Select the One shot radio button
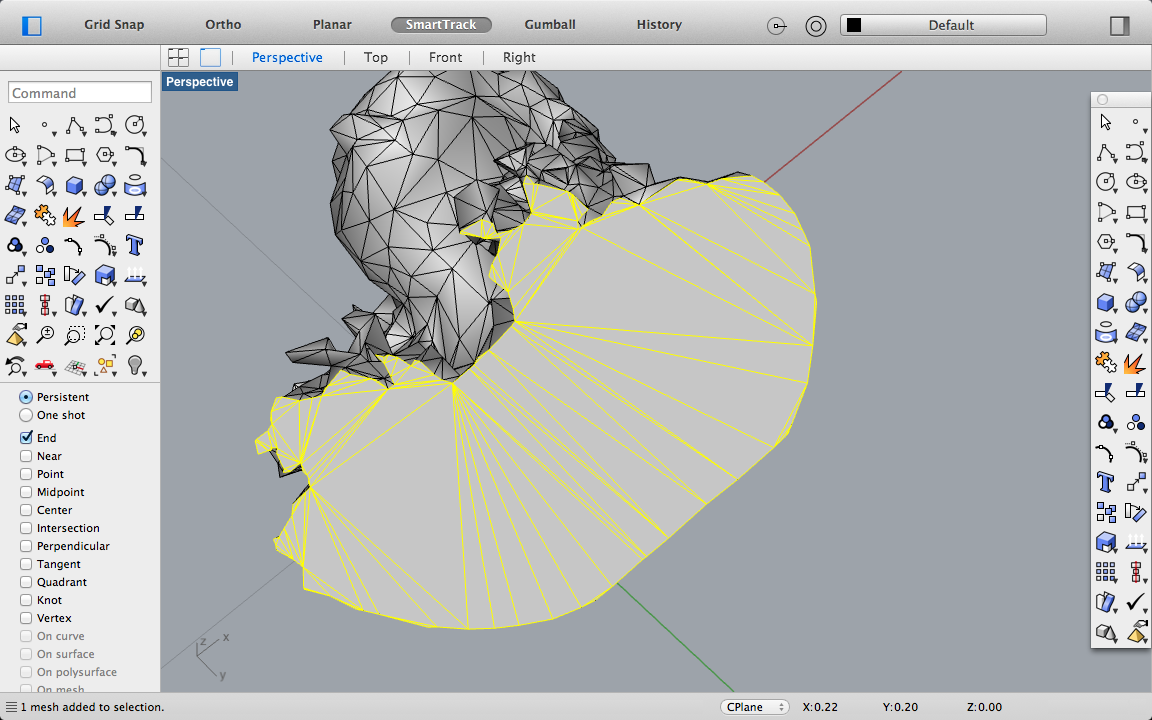The image size is (1152, 720). 24,415
